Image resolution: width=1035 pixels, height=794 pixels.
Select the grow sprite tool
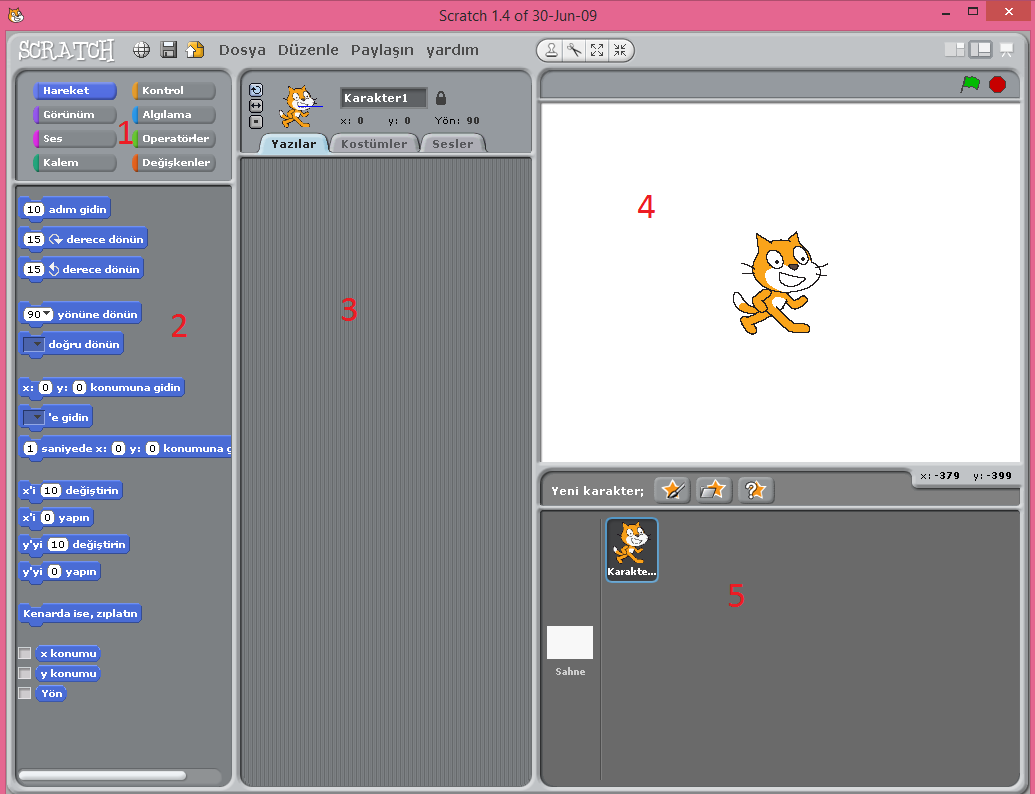(597, 50)
